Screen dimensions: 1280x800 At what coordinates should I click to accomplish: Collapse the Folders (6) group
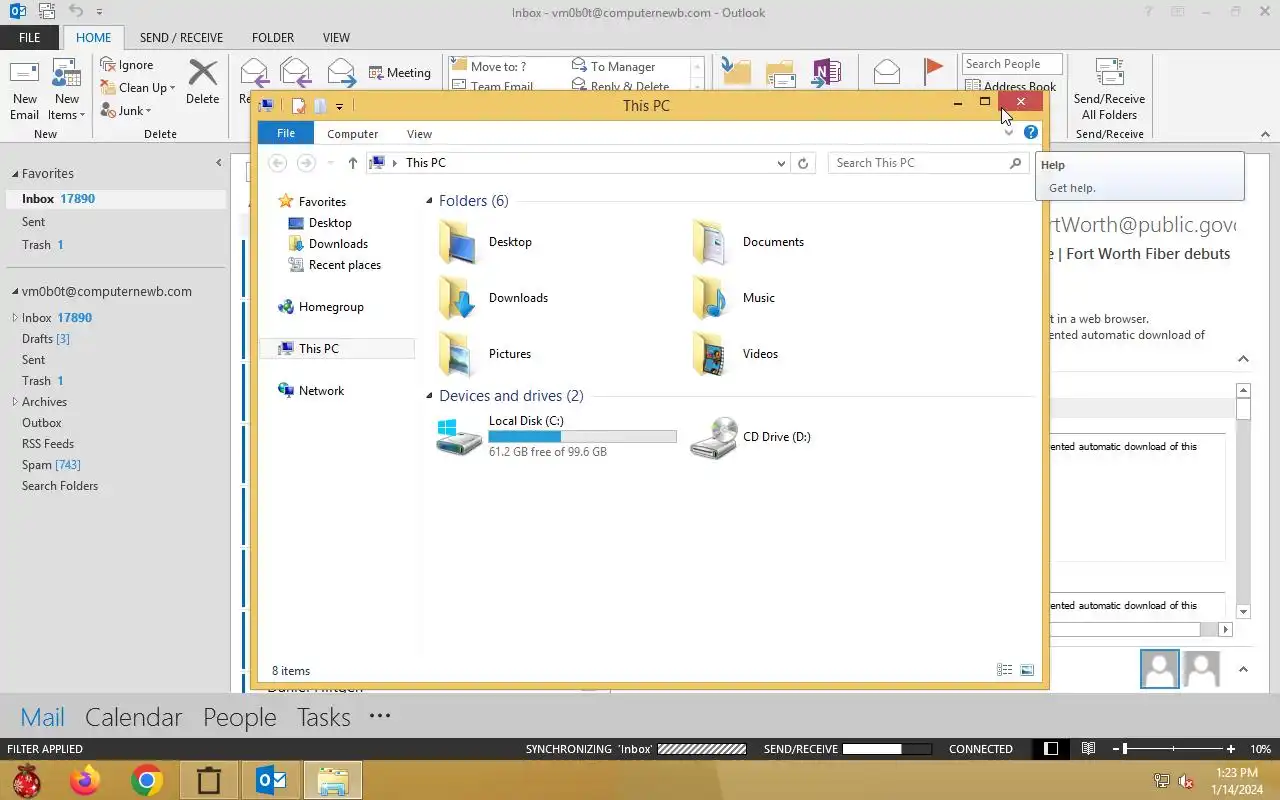pos(430,201)
